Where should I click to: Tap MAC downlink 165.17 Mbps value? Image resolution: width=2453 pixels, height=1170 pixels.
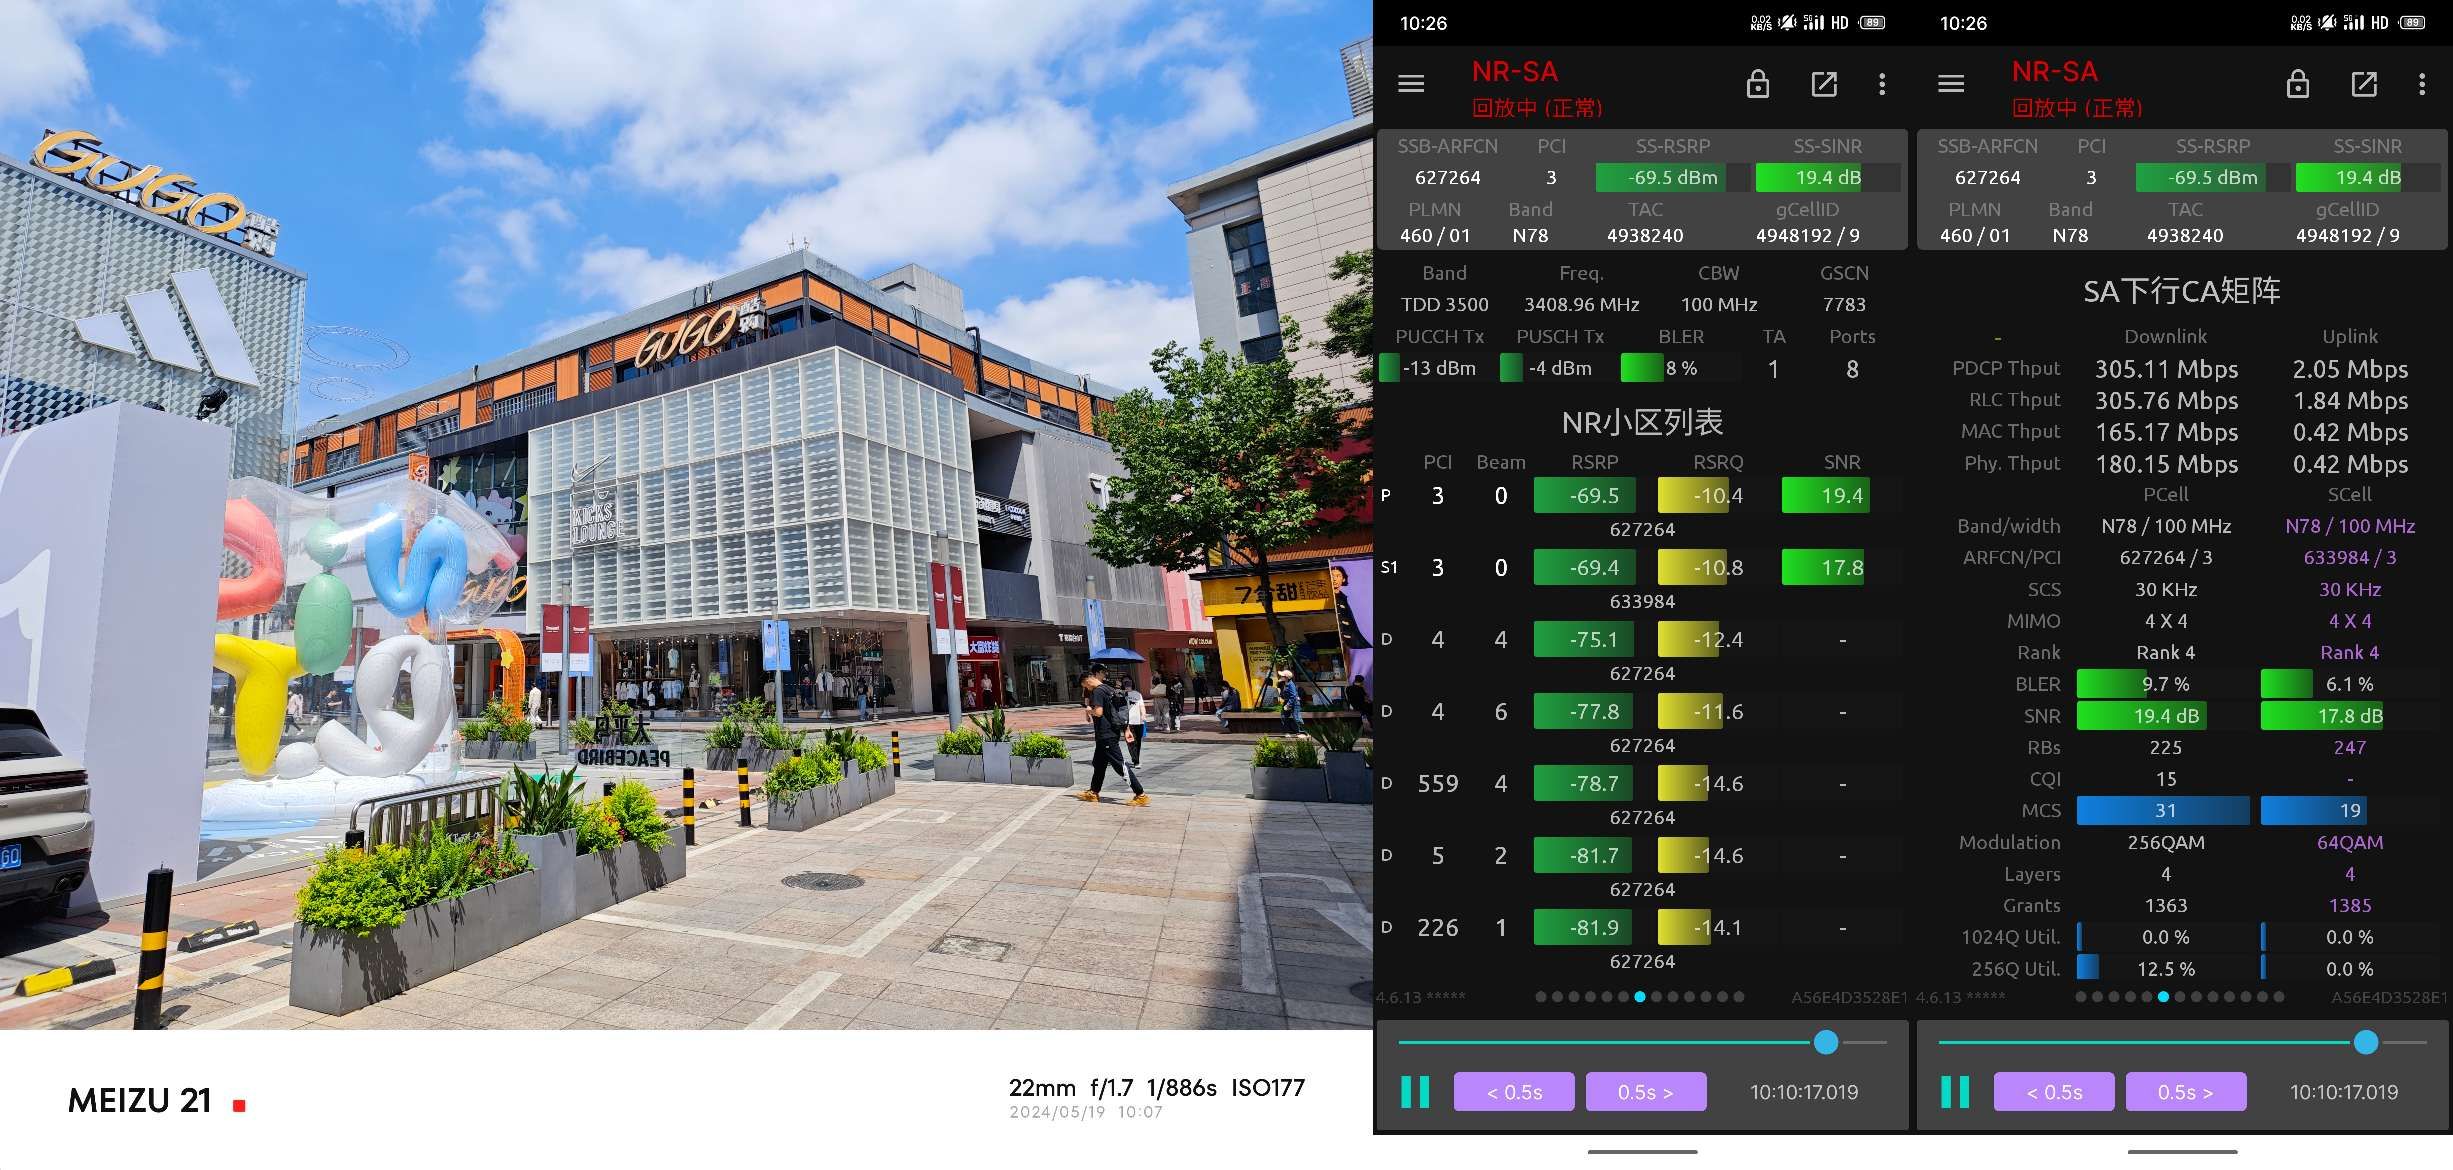pyautogui.click(x=2166, y=432)
